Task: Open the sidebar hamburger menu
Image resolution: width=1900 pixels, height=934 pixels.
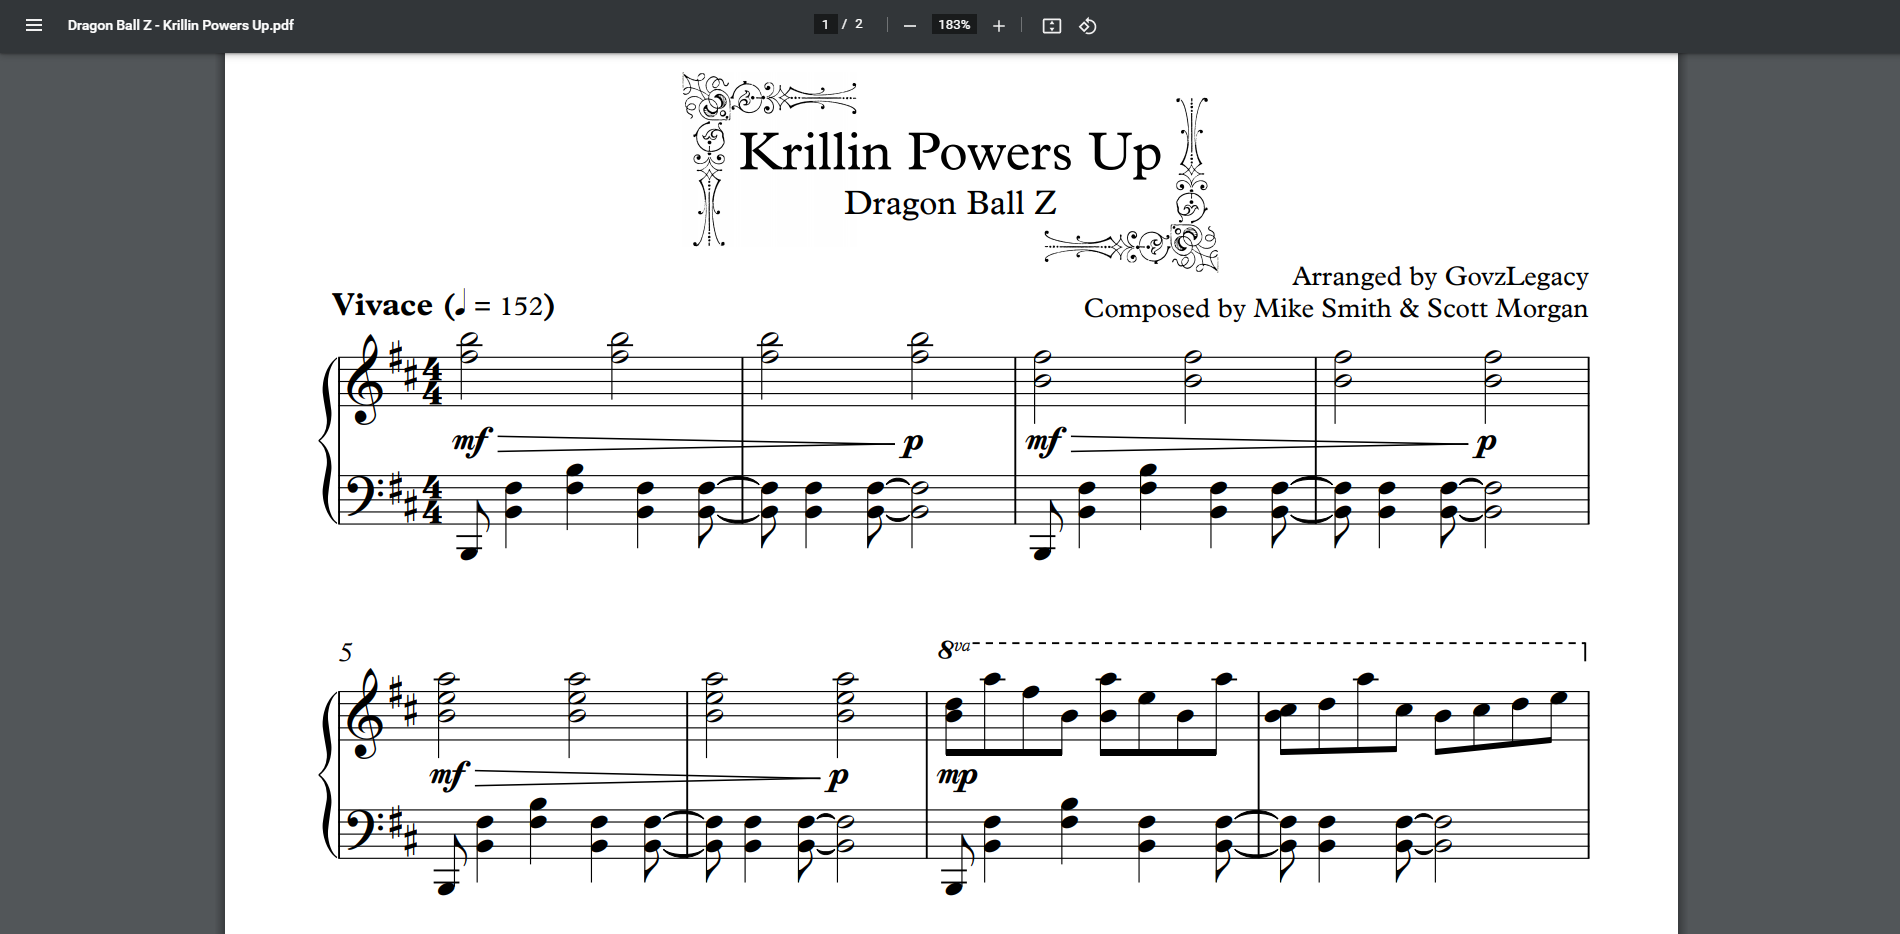Action: click(x=34, y=25)
